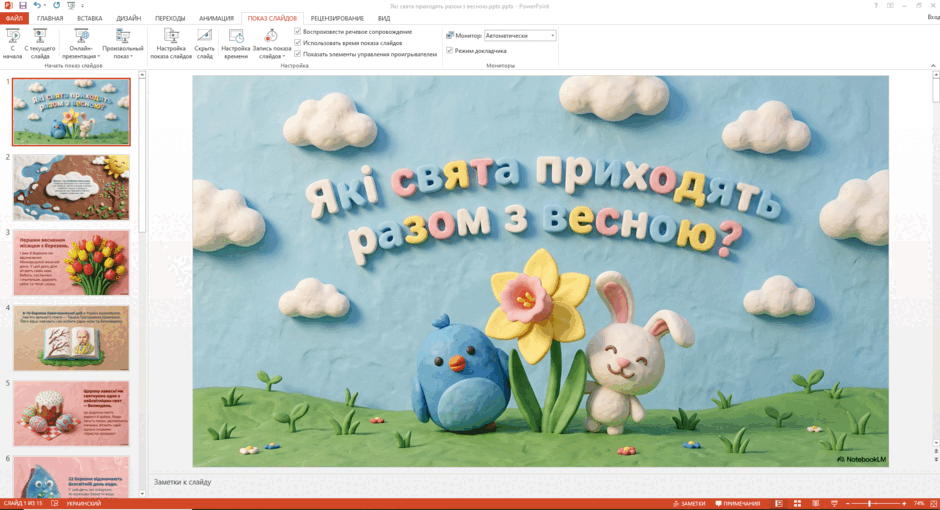Open the Онлайн-презентация menu button
Image resolution: width=940 pixels, height=510 pixels.
[81, 44]
